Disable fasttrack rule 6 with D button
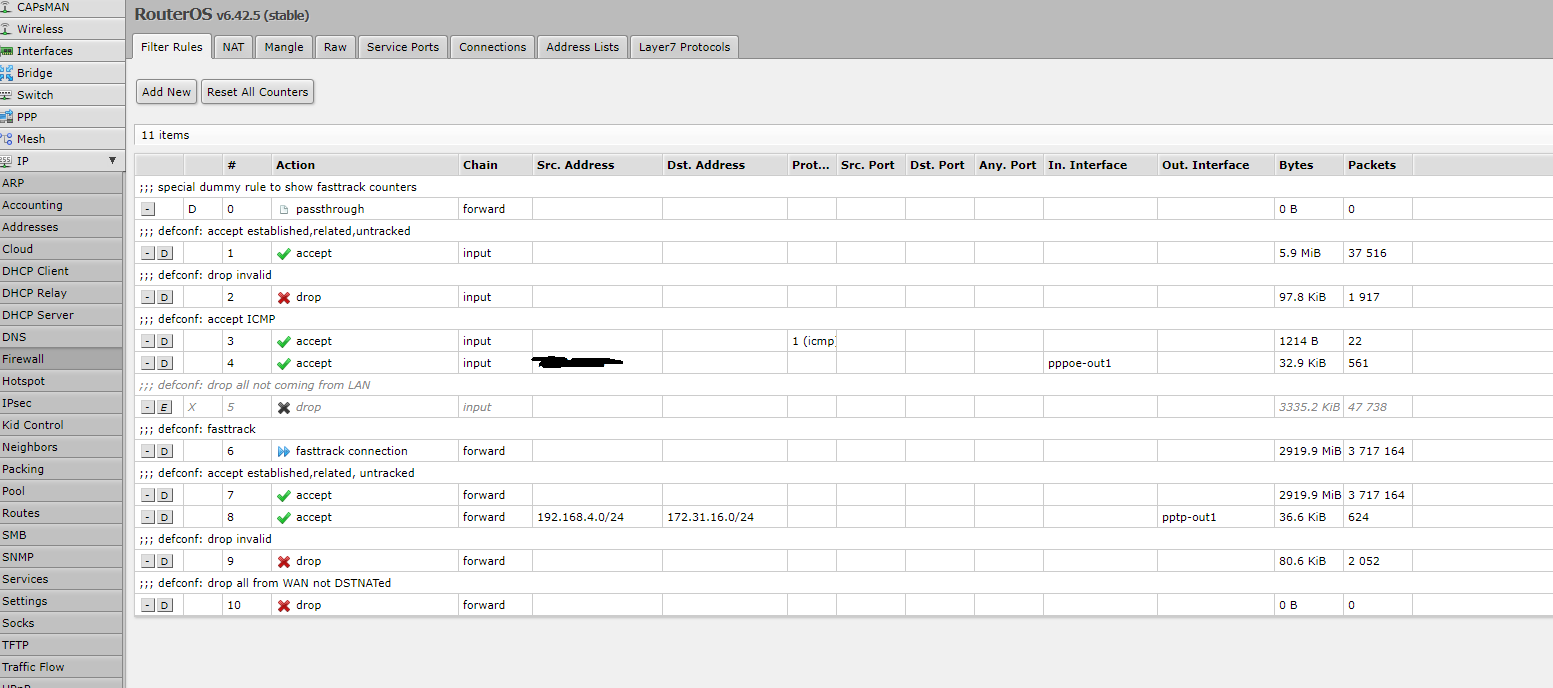1553x688 pixels. coord(165,452)
